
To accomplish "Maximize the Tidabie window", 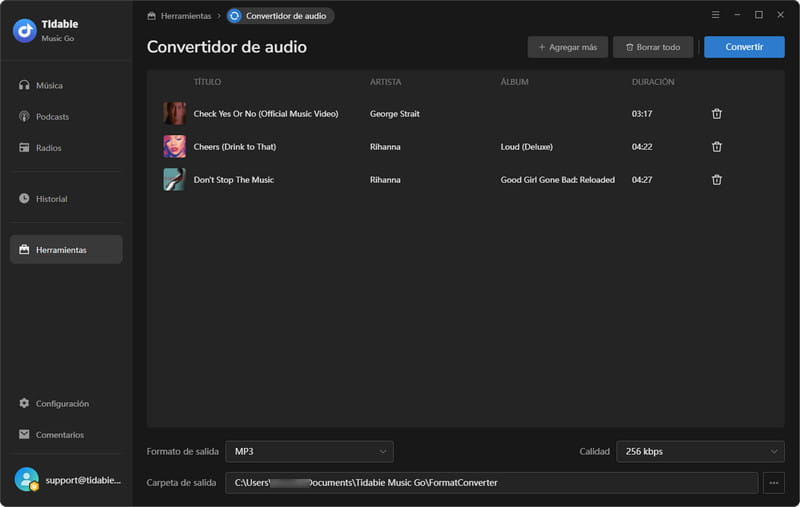I will (759, 15).
